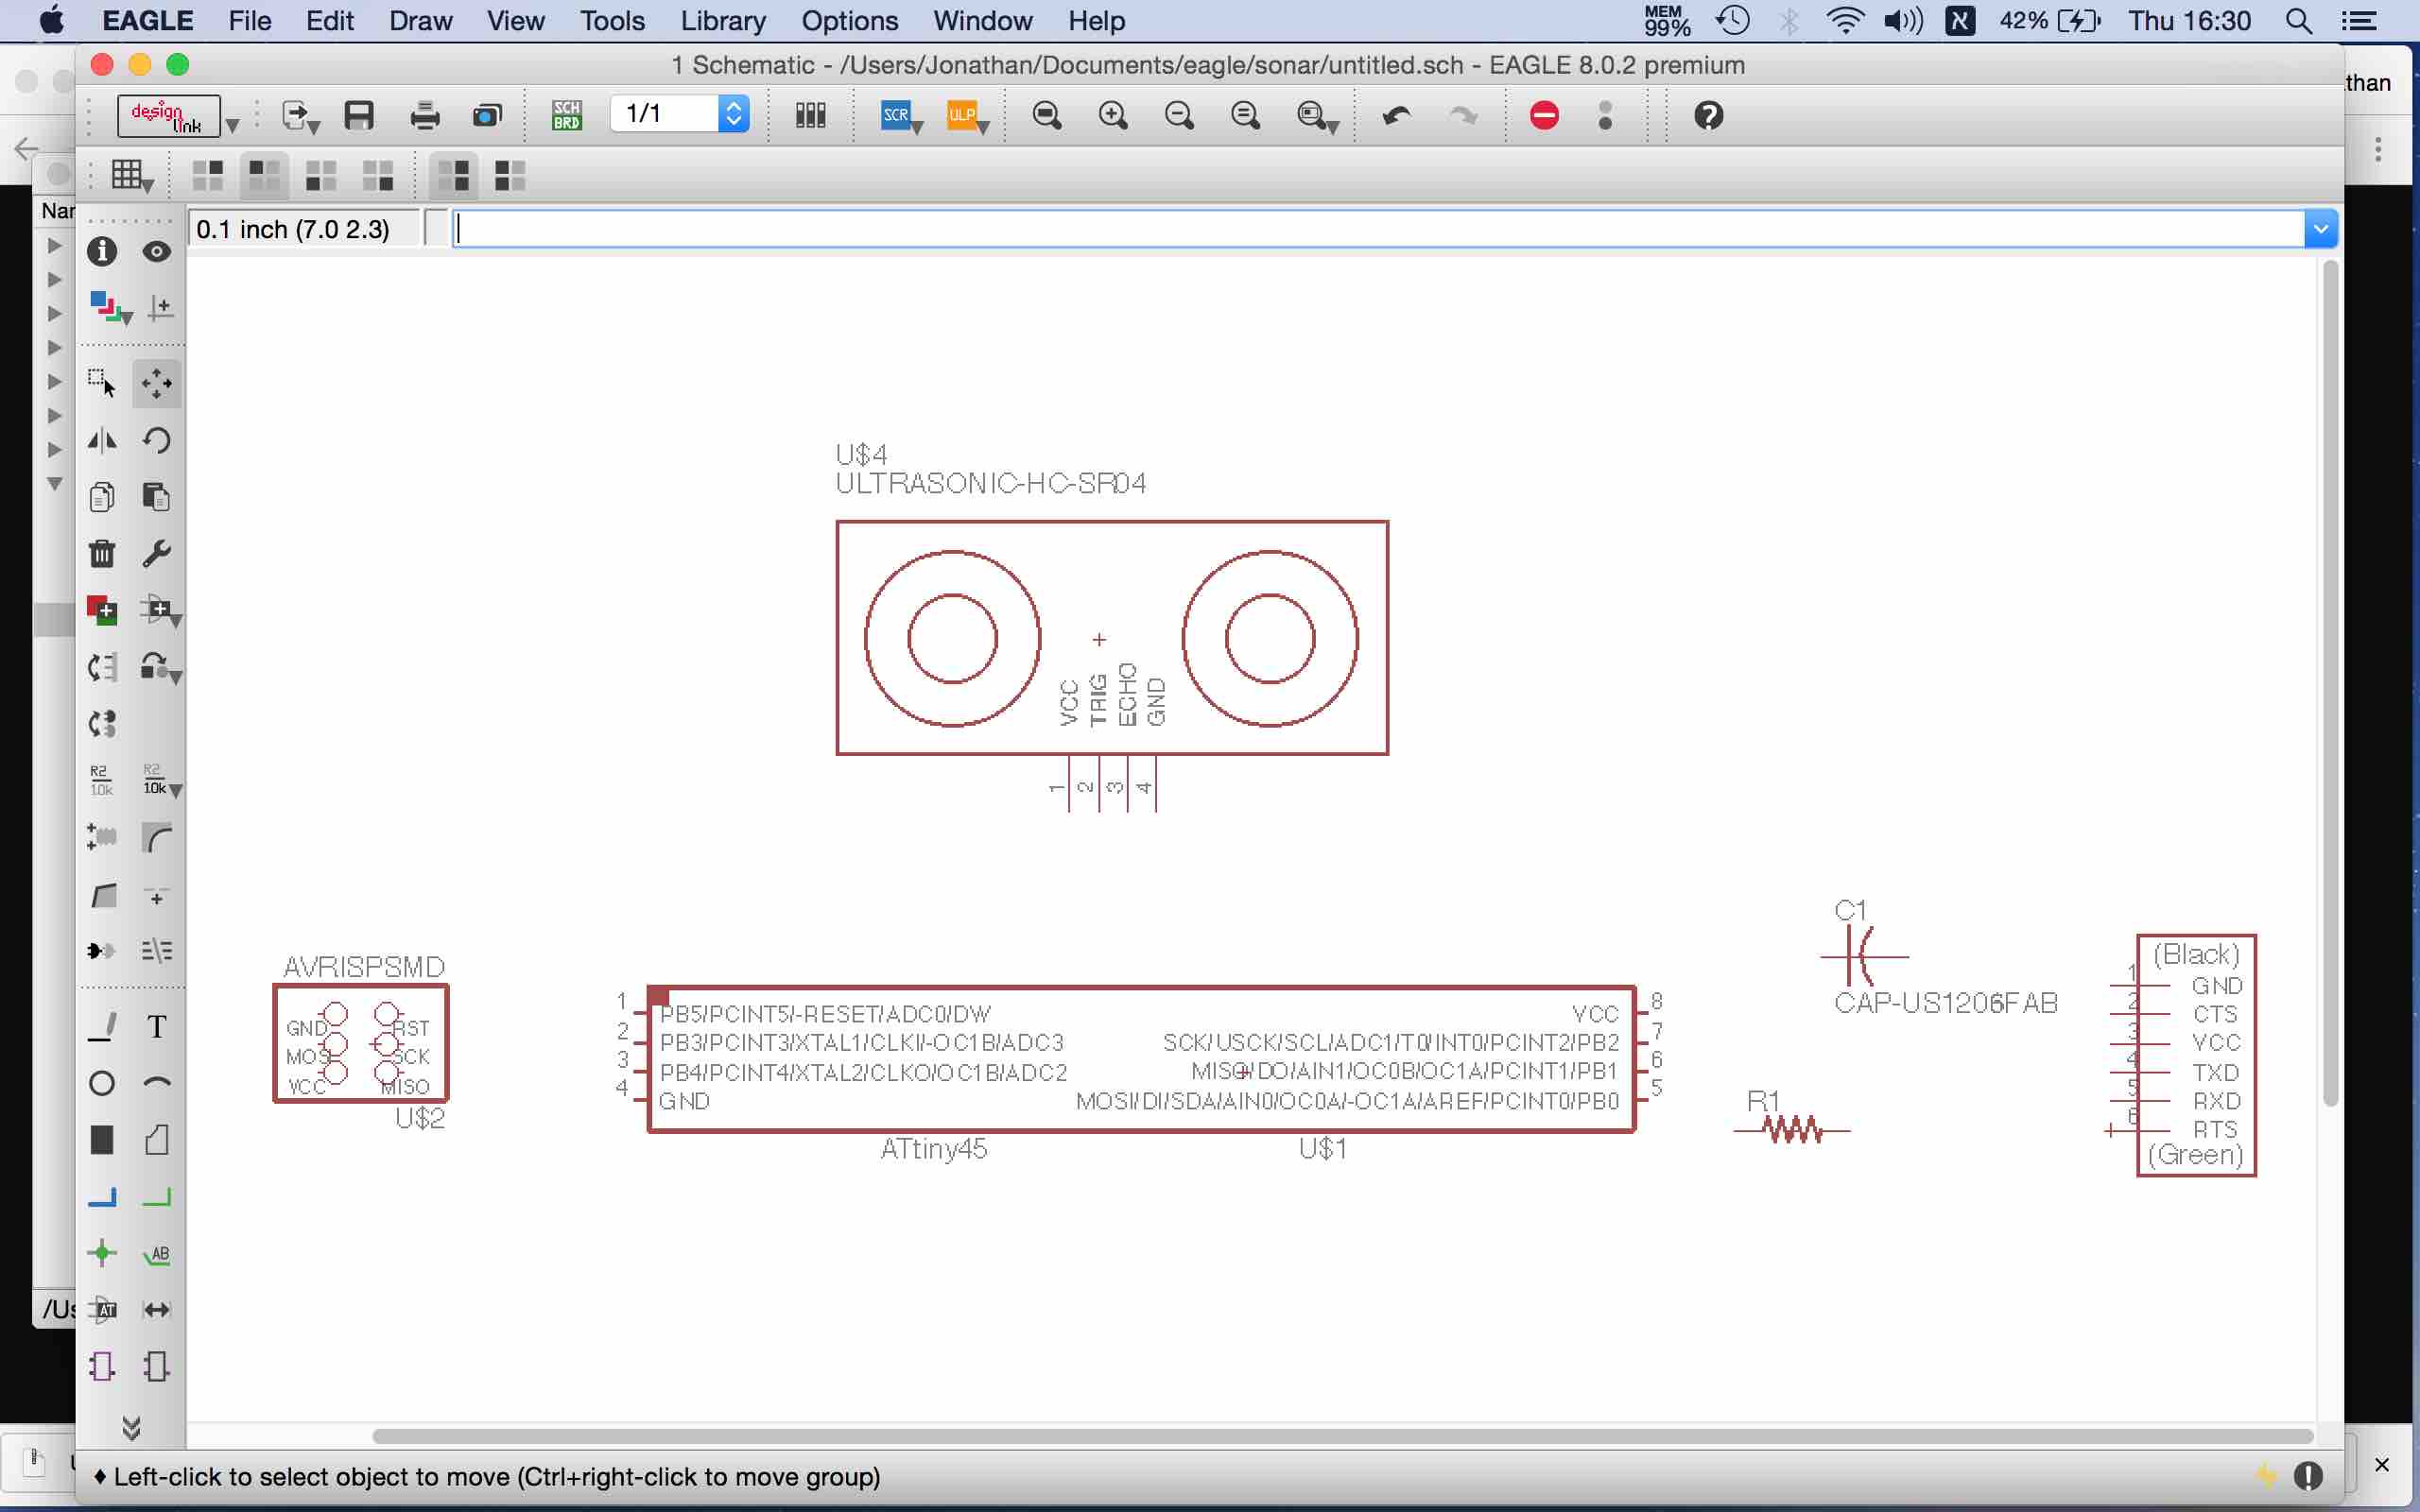This screenshot has width=2420, height=1512.
Task: Click the red Stop command button
Action: point(1544,115)
